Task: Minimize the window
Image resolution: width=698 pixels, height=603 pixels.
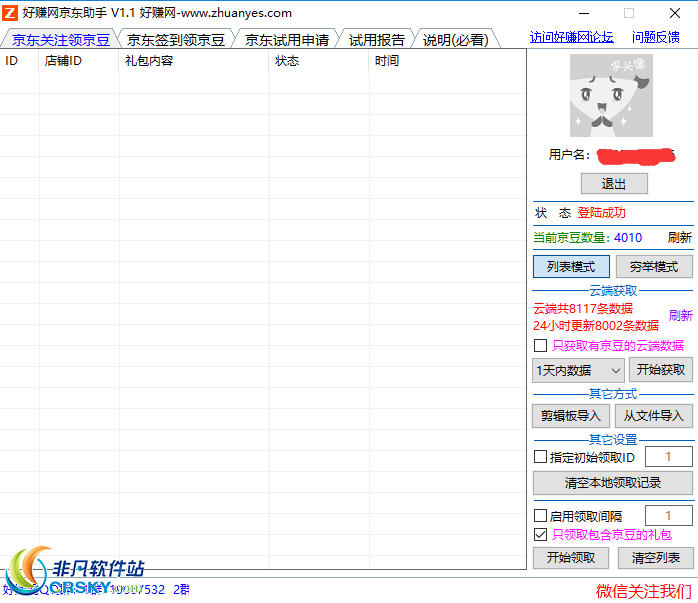Action: pyautogui.click(x=584, y=13)
